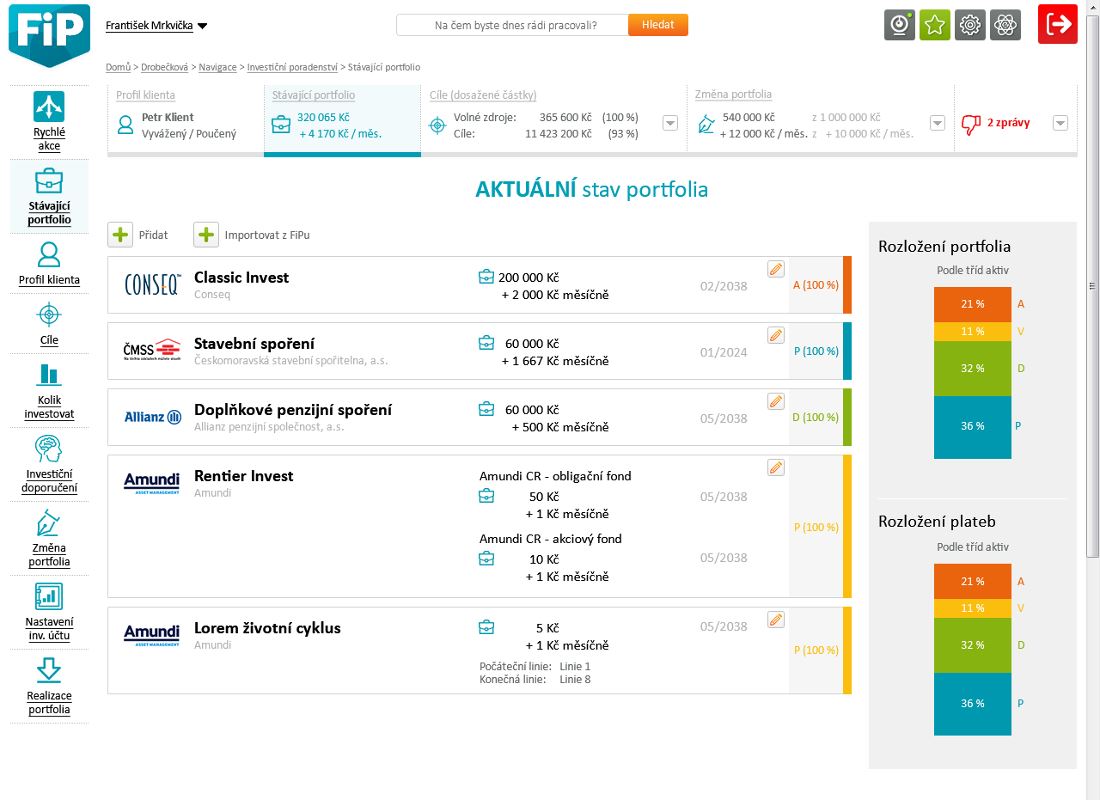Expand the František Mrkvička user dropdown
This screenshot has height=800, width=1100.
coord(202,26)
